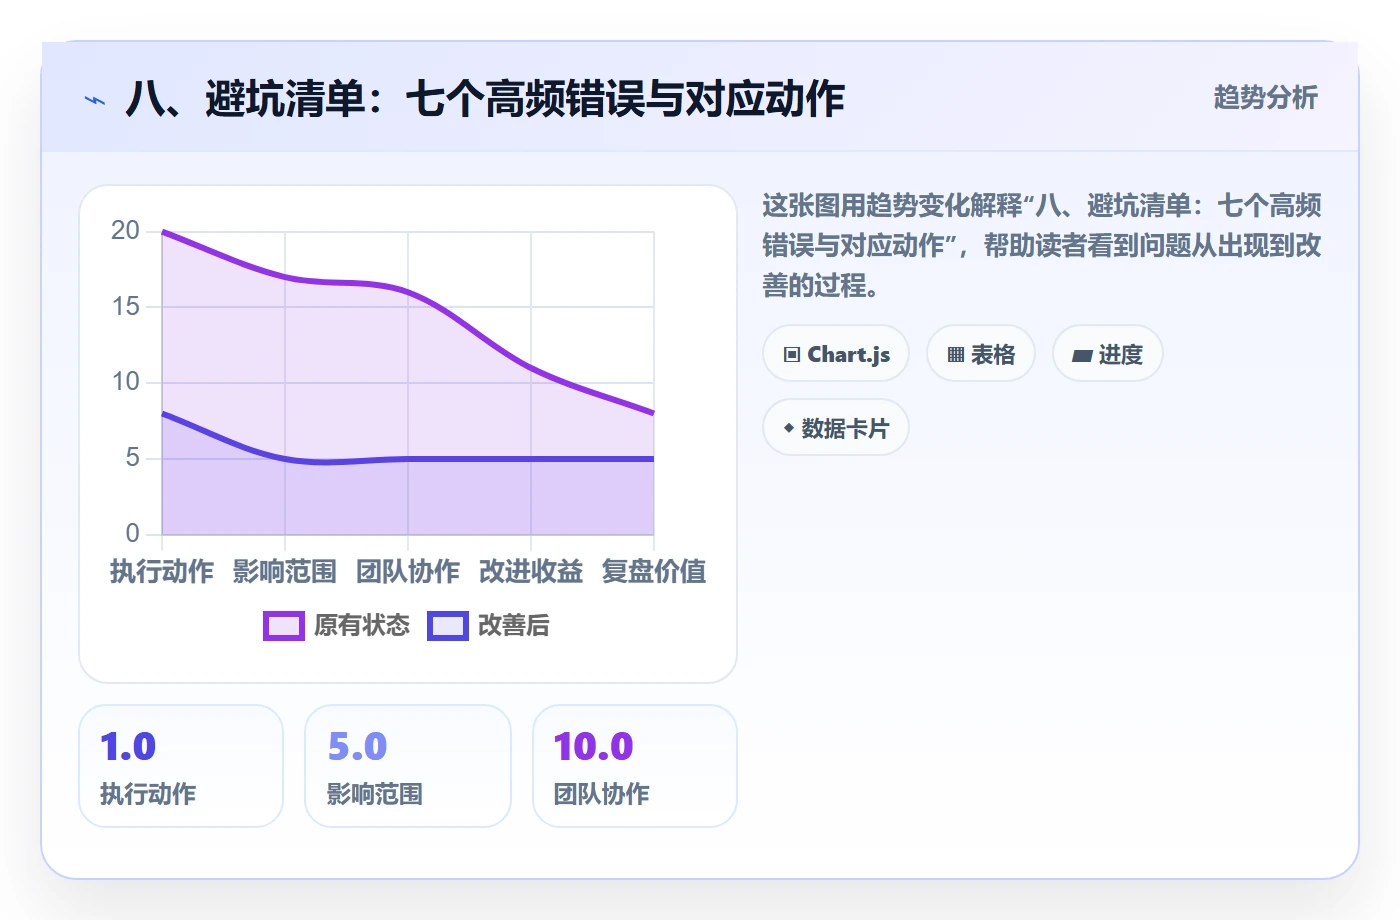
Task: Click the 执行动作 caption under 1.0
Action: click(x=148, y=794)
